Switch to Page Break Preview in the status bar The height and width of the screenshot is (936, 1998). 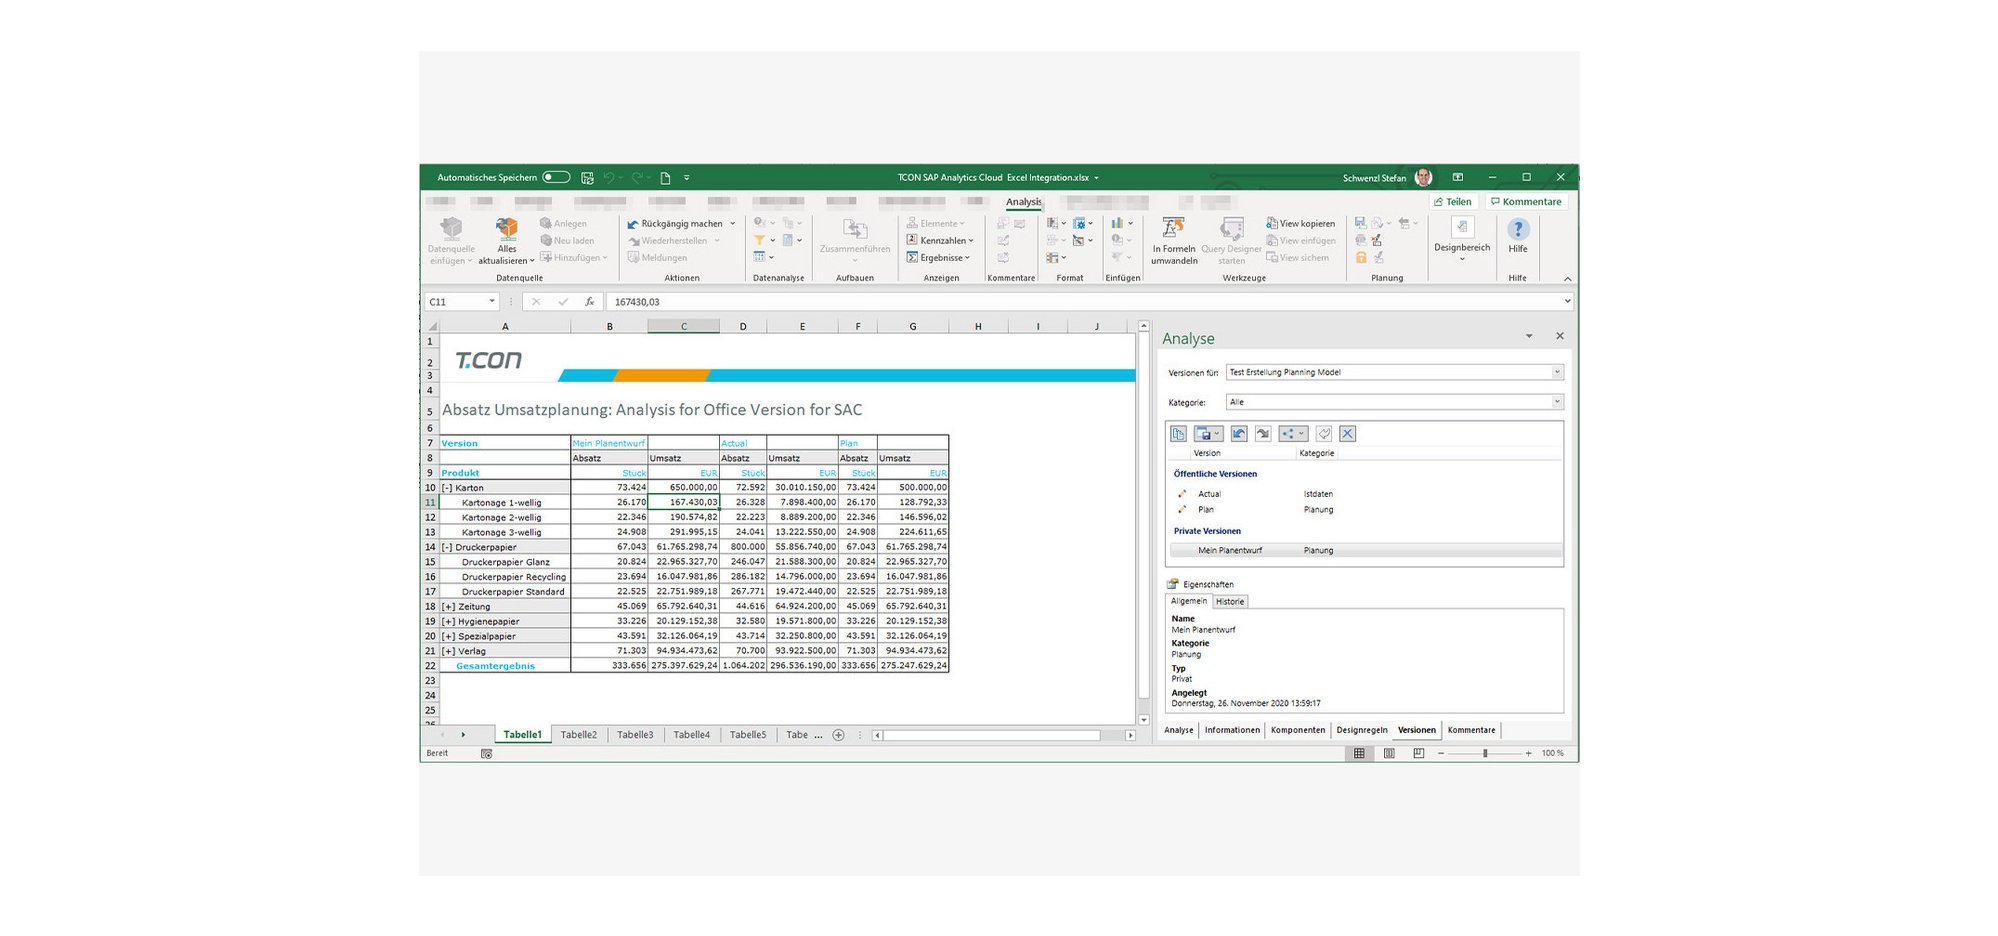pos(1419,754)
